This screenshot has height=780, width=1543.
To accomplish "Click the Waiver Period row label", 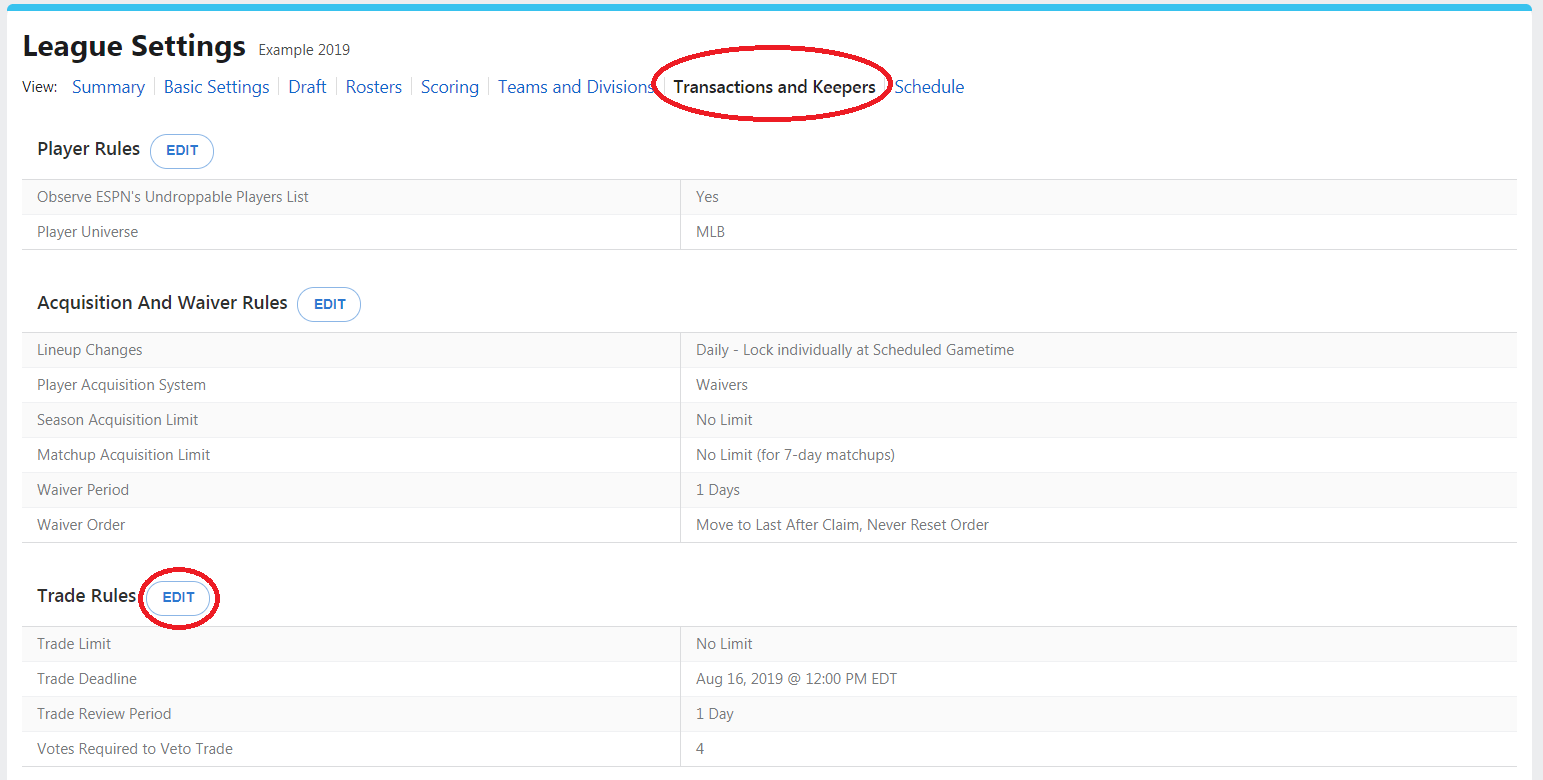I will tap(83, 490).
